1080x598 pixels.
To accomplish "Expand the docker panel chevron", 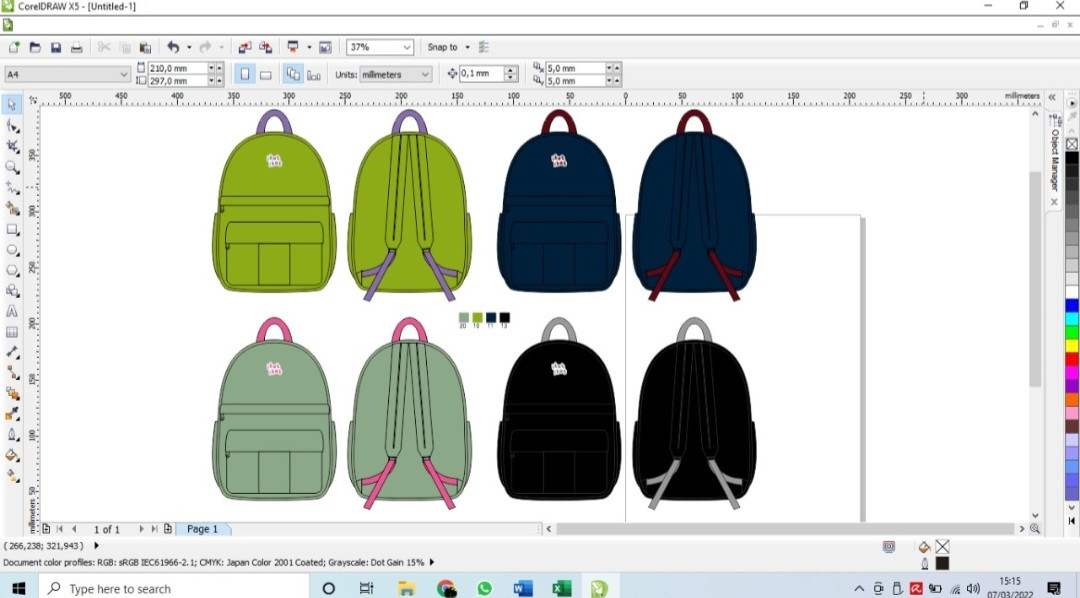I will click(x=1052, y=97).
